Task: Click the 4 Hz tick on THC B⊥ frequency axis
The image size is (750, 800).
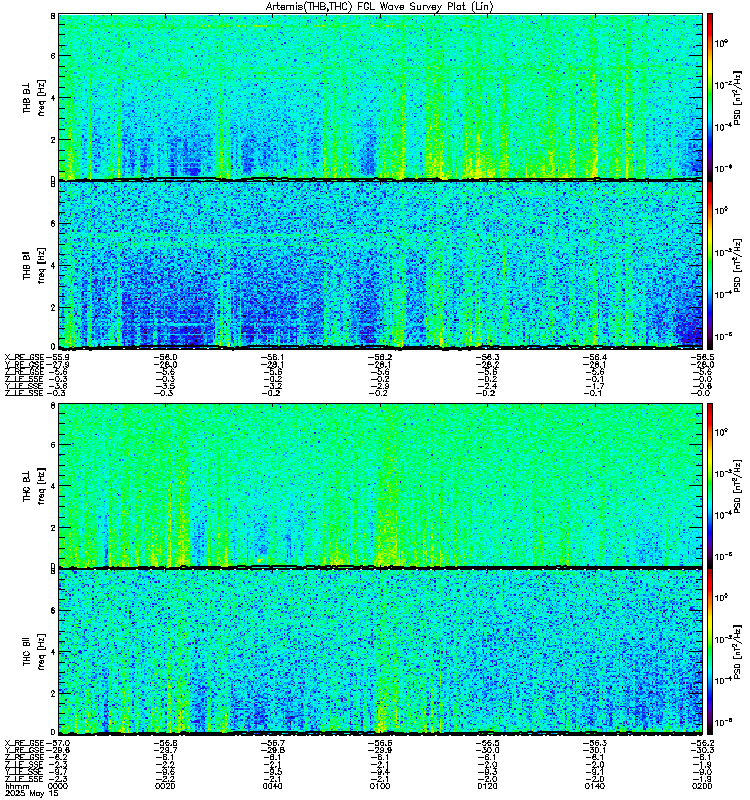Action: 53,486
